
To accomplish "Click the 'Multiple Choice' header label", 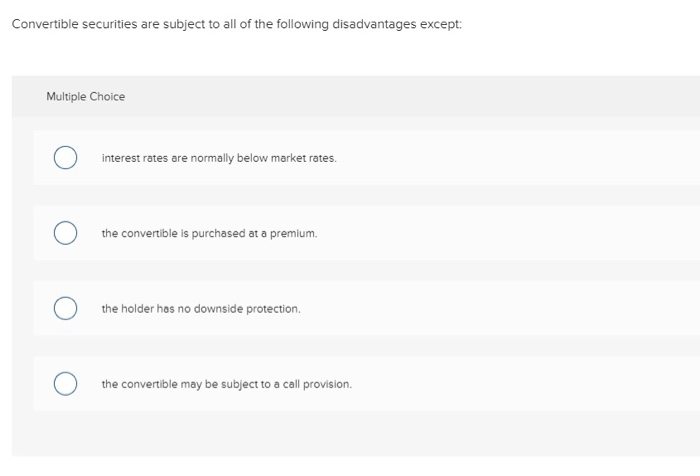I will click(x=86, y=96).
